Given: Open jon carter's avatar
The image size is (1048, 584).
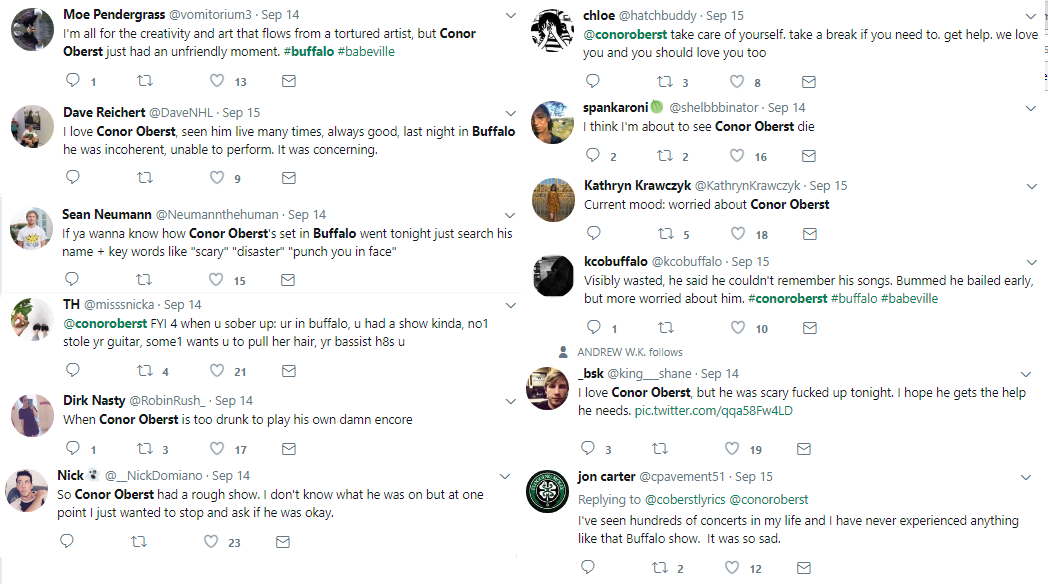Looking at the screenshot, I should click(549, 491).
